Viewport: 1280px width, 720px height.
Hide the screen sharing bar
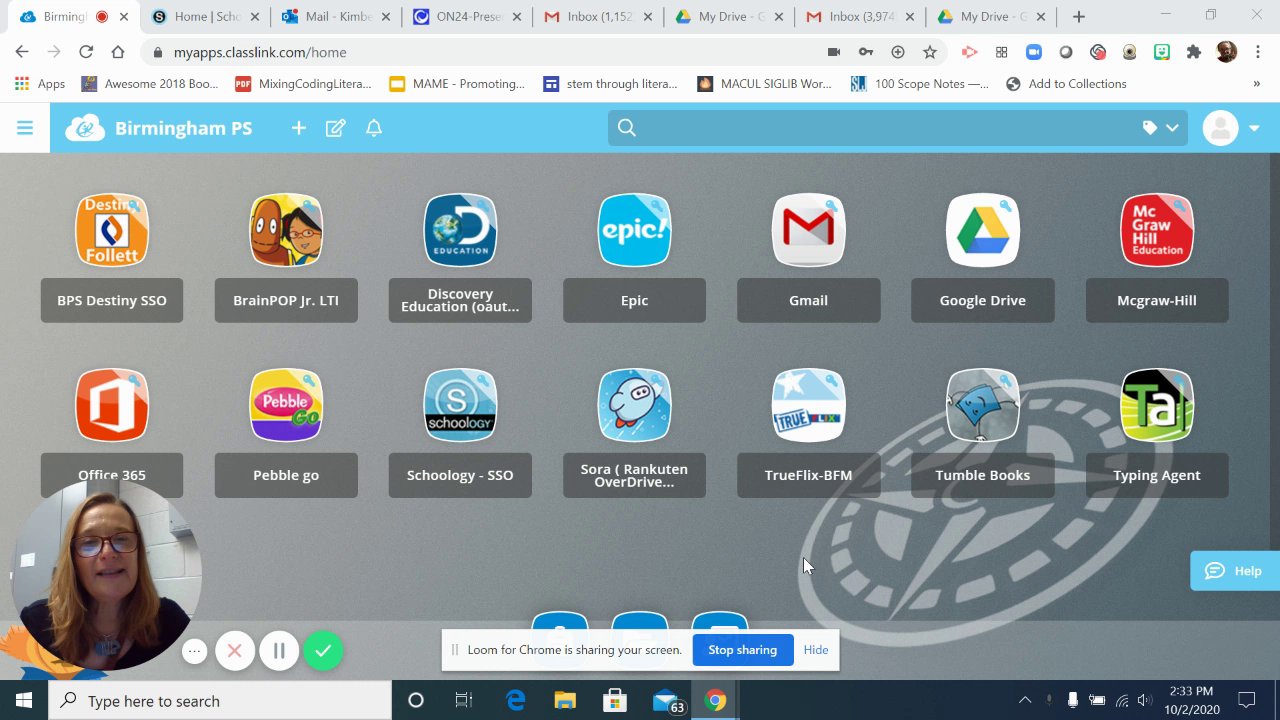pos(816,650)
